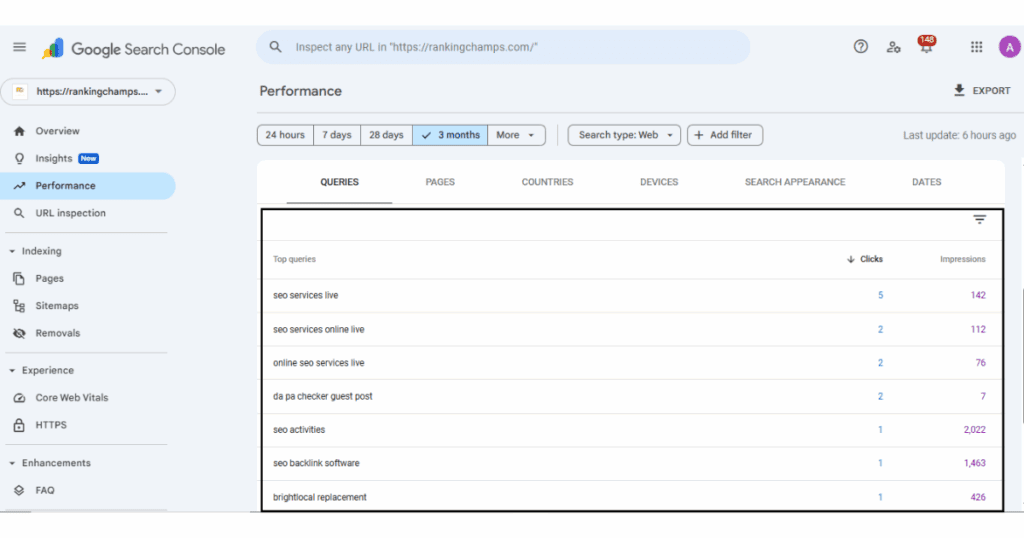Switch to the Pages tab
Screen dimensions: 1024x538
440,182
